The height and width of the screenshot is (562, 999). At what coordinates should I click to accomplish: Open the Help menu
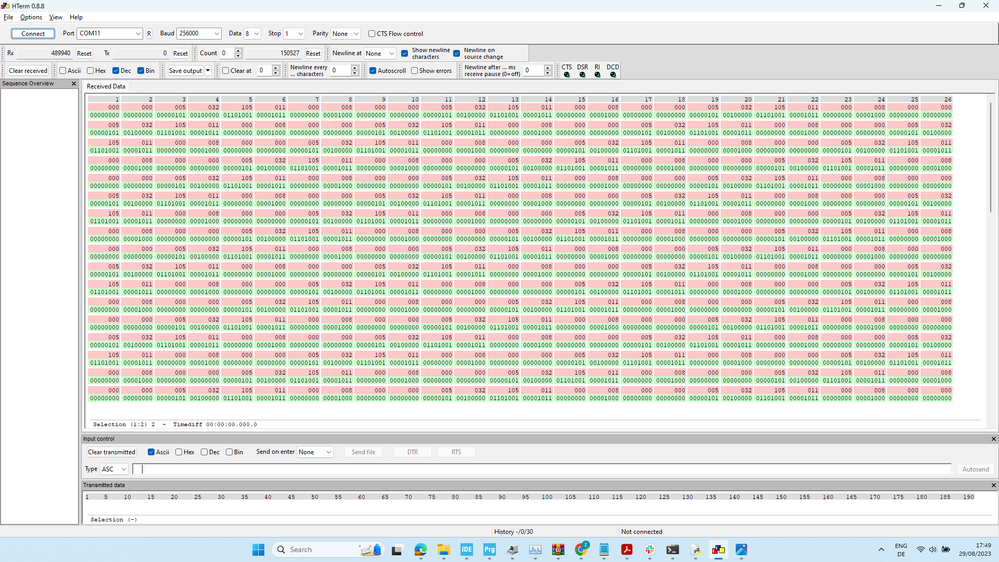point(76,17)
